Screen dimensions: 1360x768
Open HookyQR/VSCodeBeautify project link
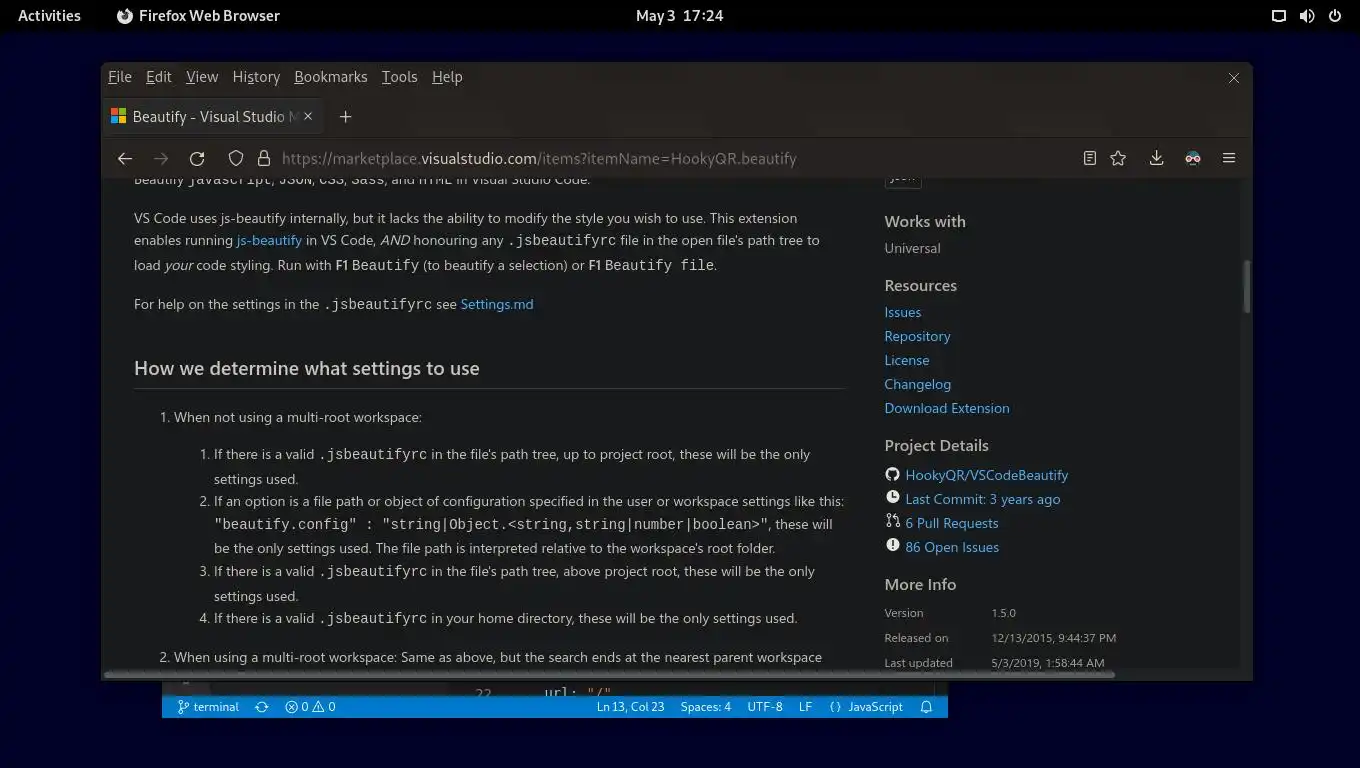click(x=987, y=475)
